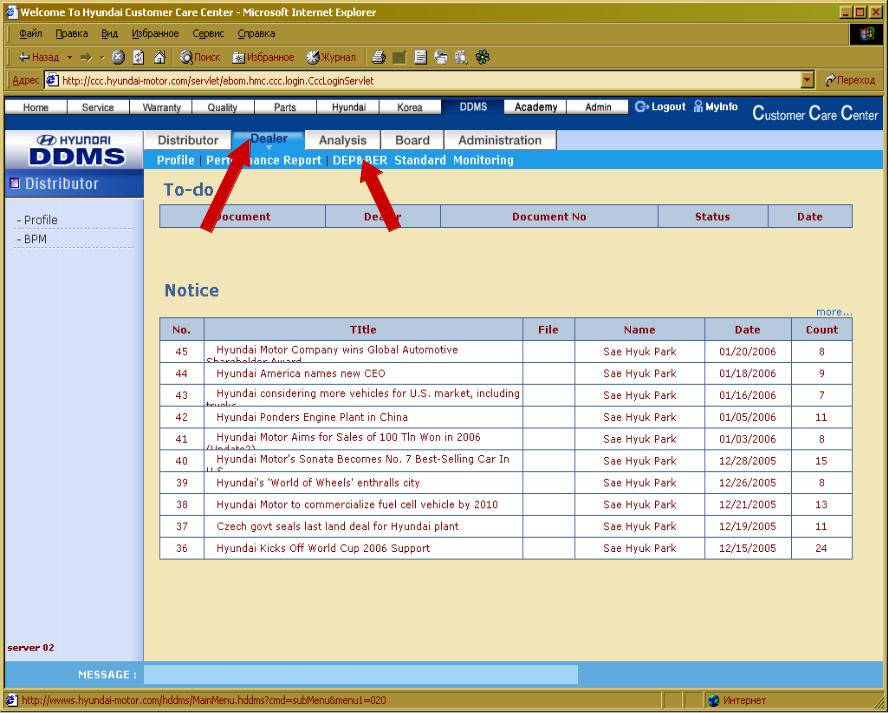Image resolution: width=888 pixels, height=713 pixels.
Task: Click the Интернет zone indicator in status bar
Action: [x=736, y=701]
